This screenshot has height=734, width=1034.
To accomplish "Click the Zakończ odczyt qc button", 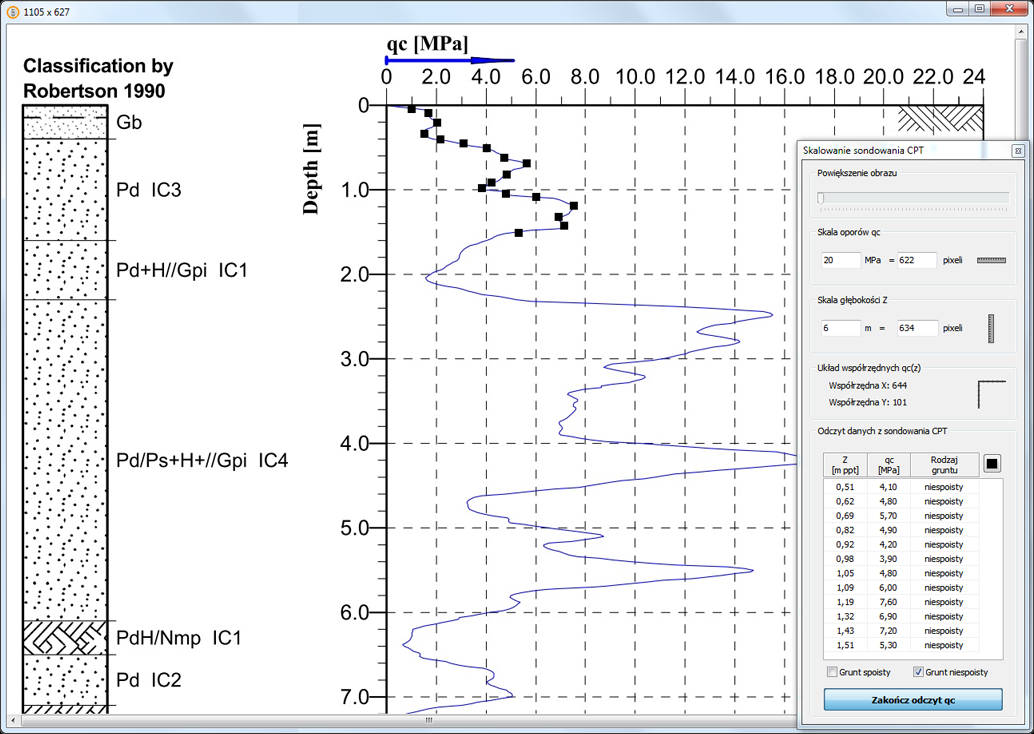I will 913,700.
